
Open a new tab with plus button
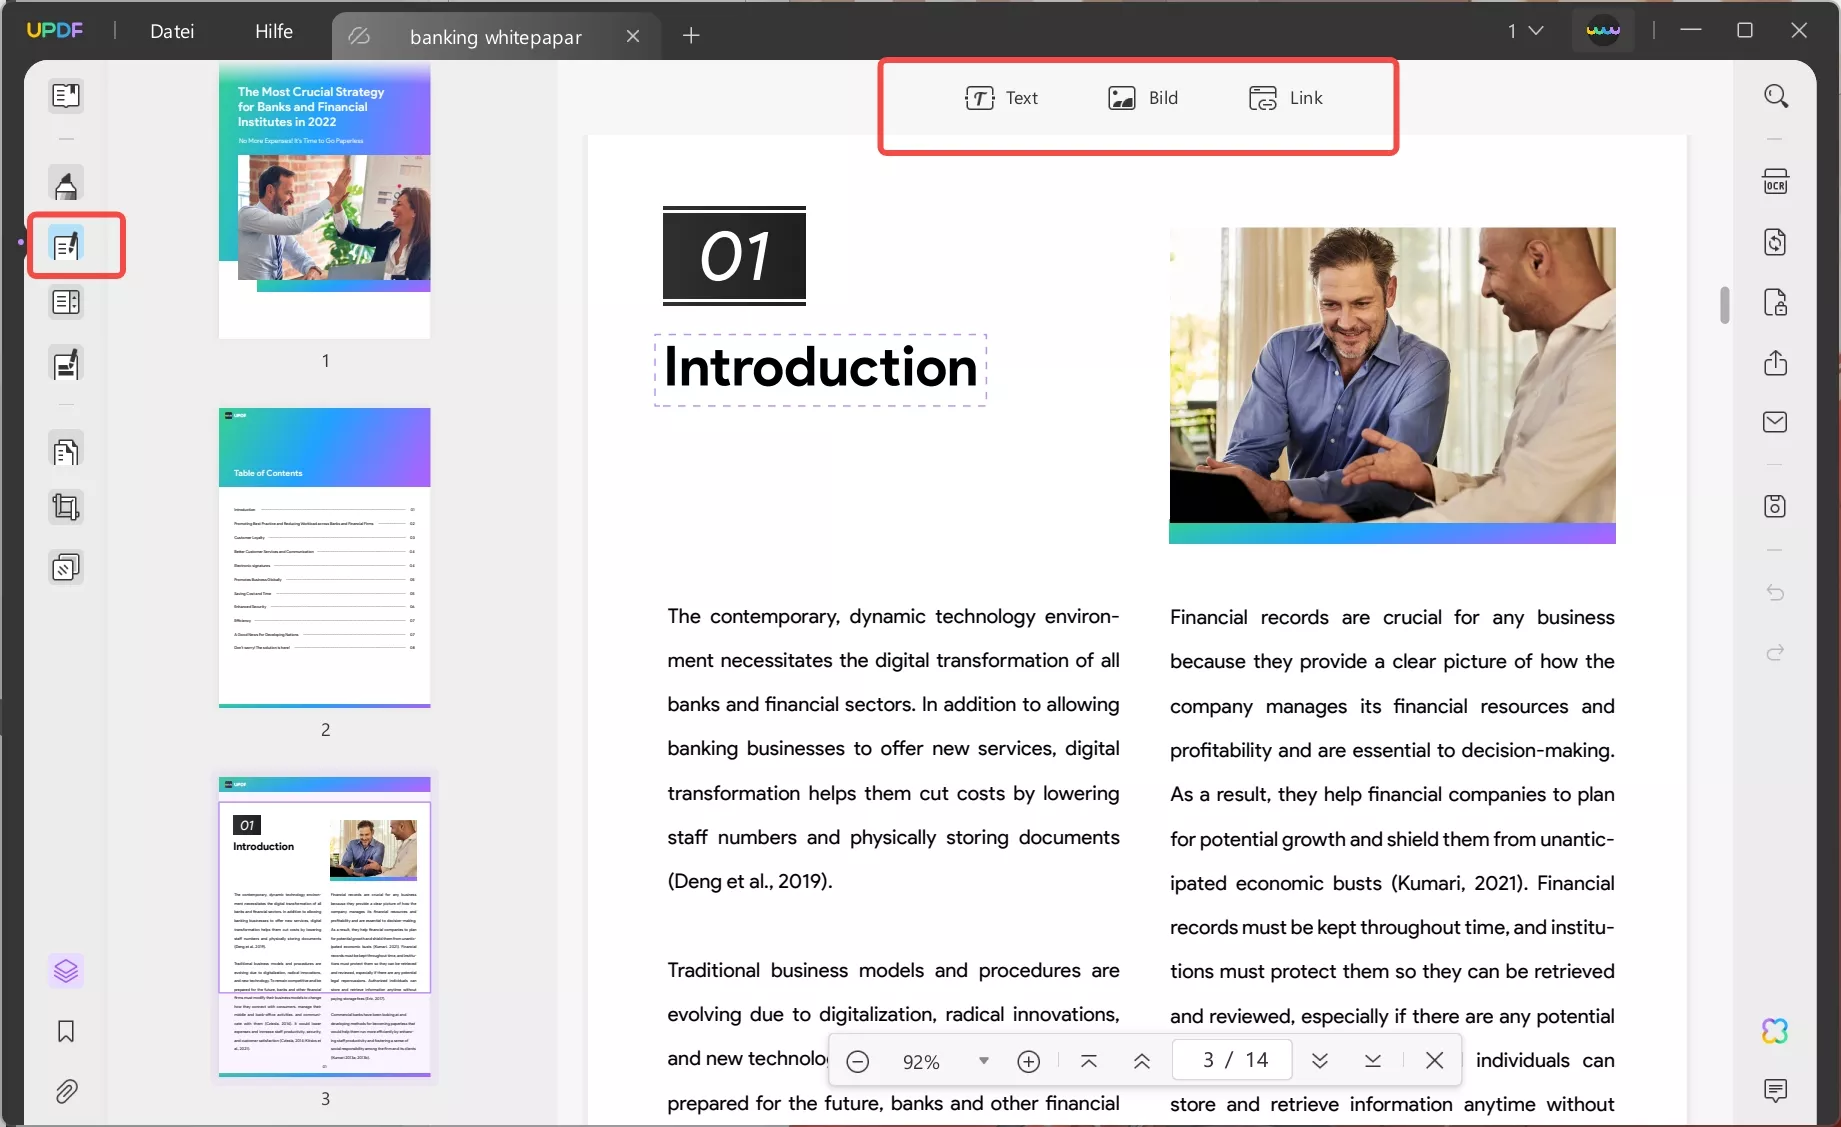click(x=691, y=36)
